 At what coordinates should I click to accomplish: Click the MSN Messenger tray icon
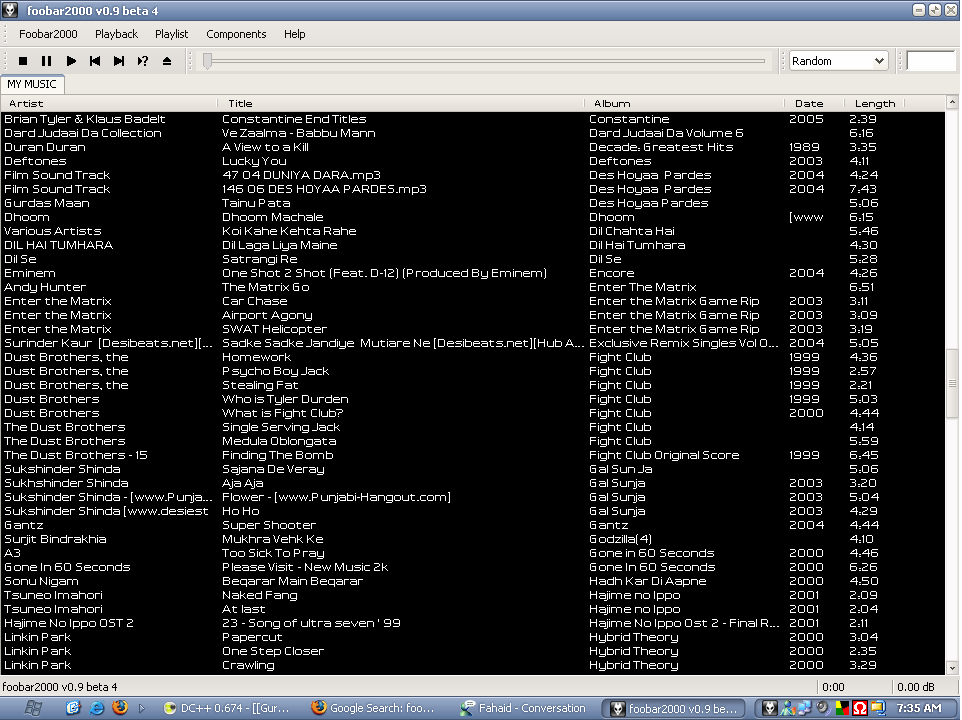click(x=788, y=708)
